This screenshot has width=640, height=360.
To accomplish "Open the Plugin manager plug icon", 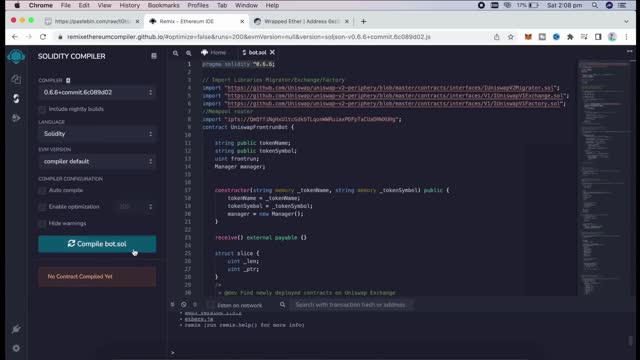I will coord(16,329).
